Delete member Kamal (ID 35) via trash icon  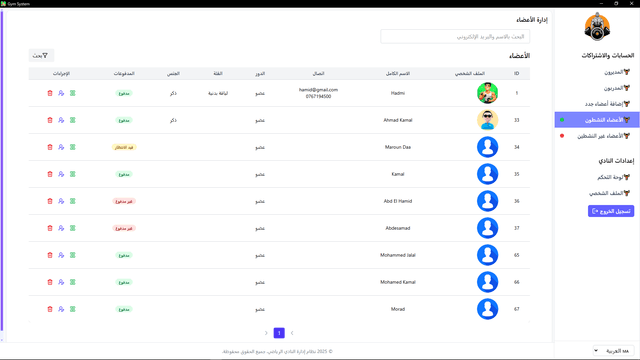pos(50,174)
